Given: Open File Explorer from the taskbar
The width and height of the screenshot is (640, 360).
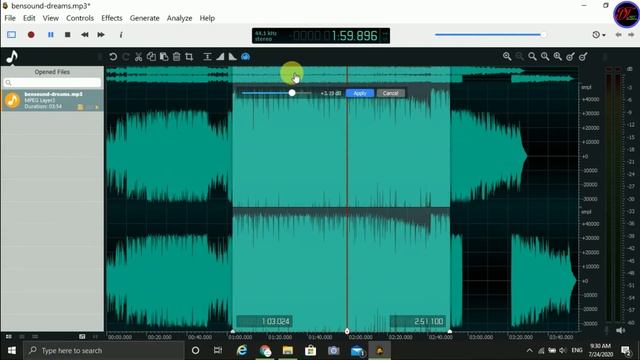Looking at the screenshot, I should click(288, 351).
